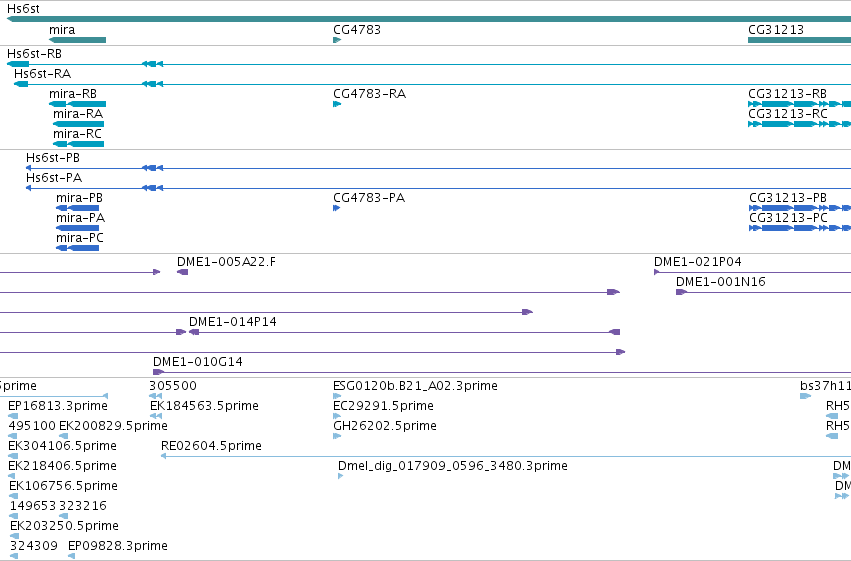The height and width of the screenshot is (561, 851).
Task: Click the bs37h11 EST marker
Action: click(805, 396)
